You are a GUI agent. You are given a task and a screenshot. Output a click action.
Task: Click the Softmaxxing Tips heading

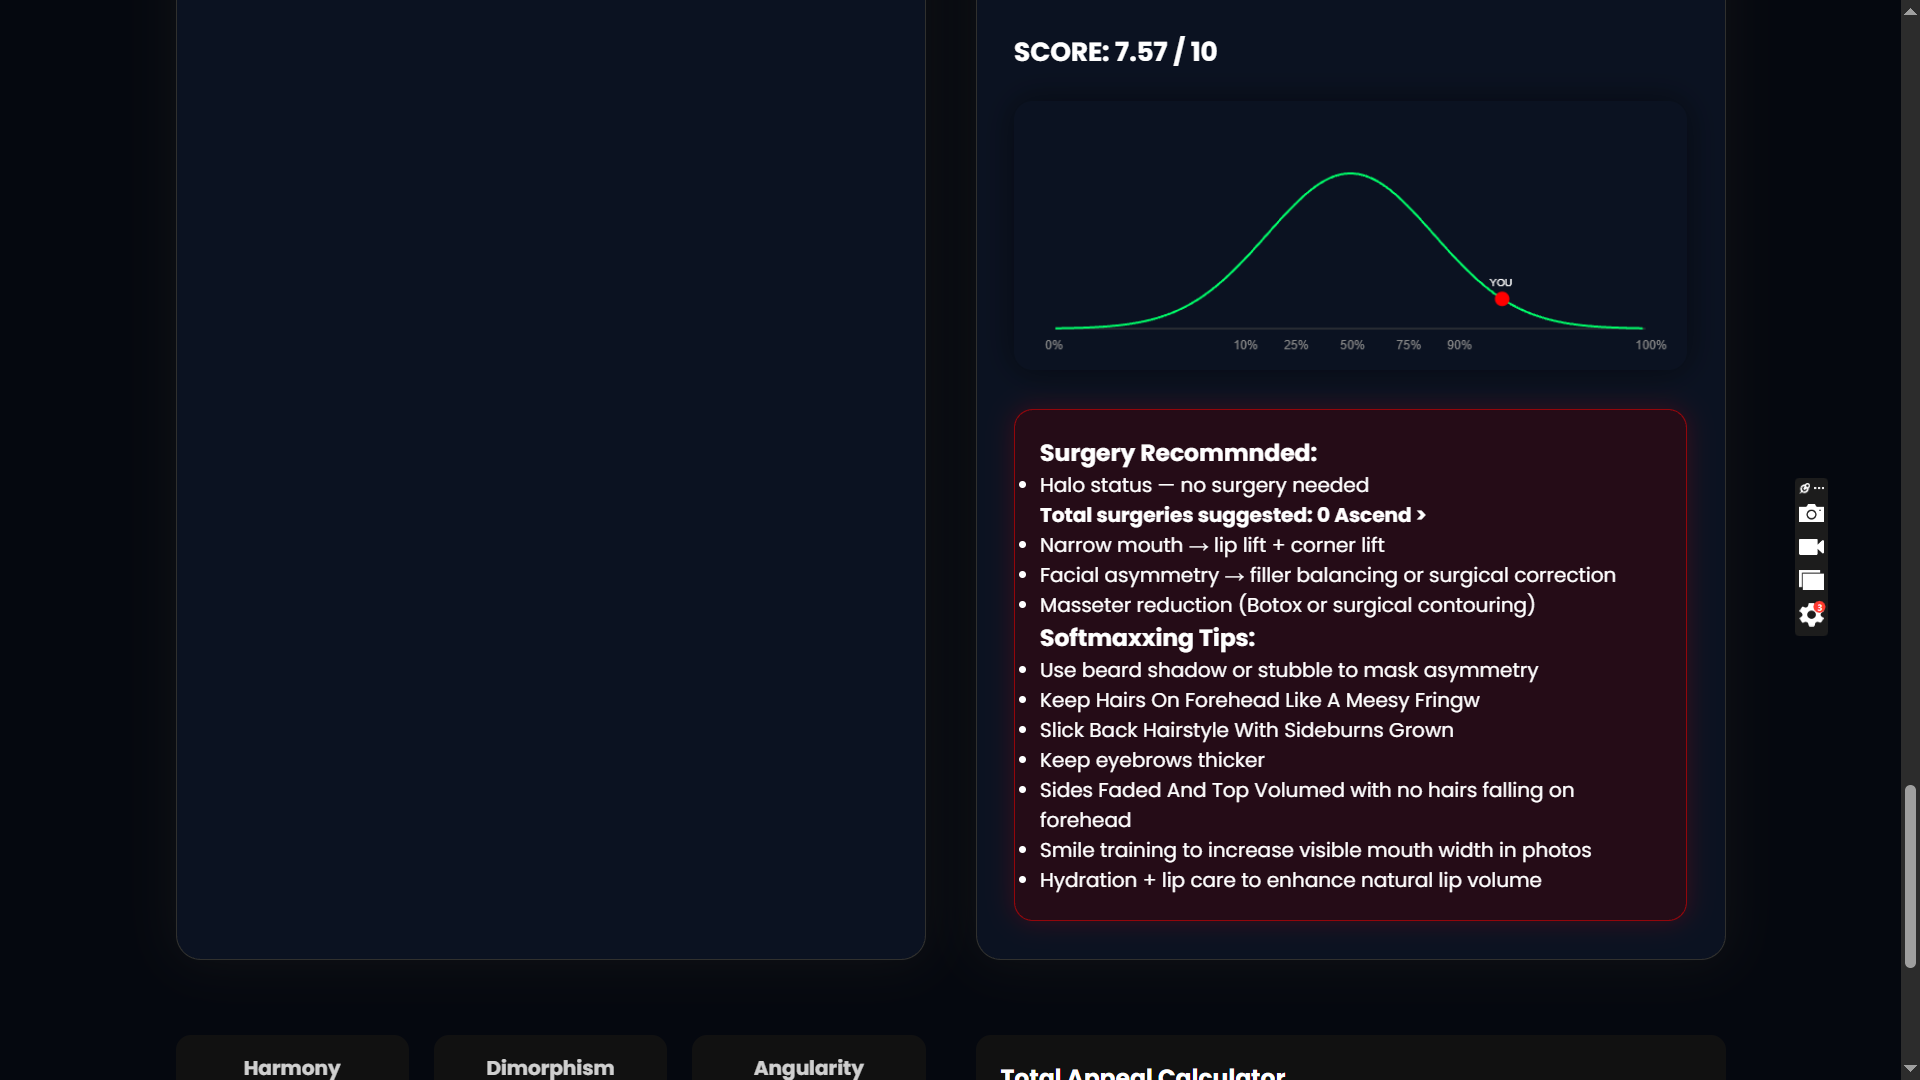click(1147, 638)
